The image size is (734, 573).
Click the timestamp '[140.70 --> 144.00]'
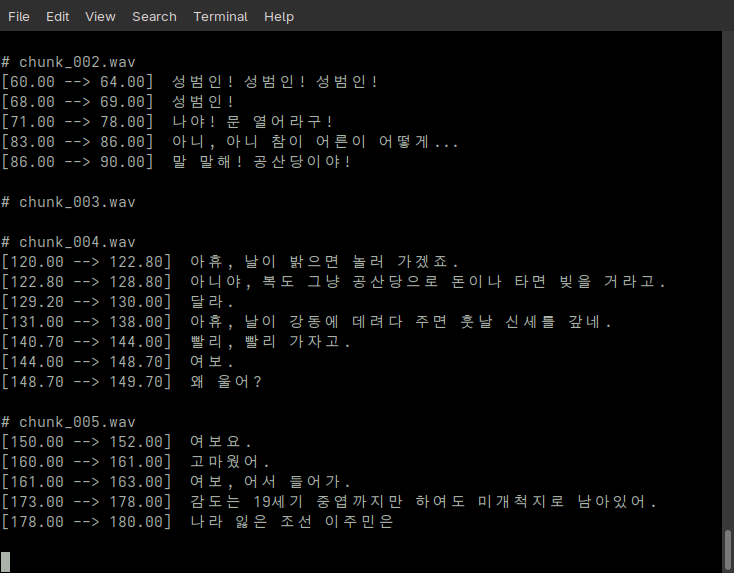coord(86,342)
